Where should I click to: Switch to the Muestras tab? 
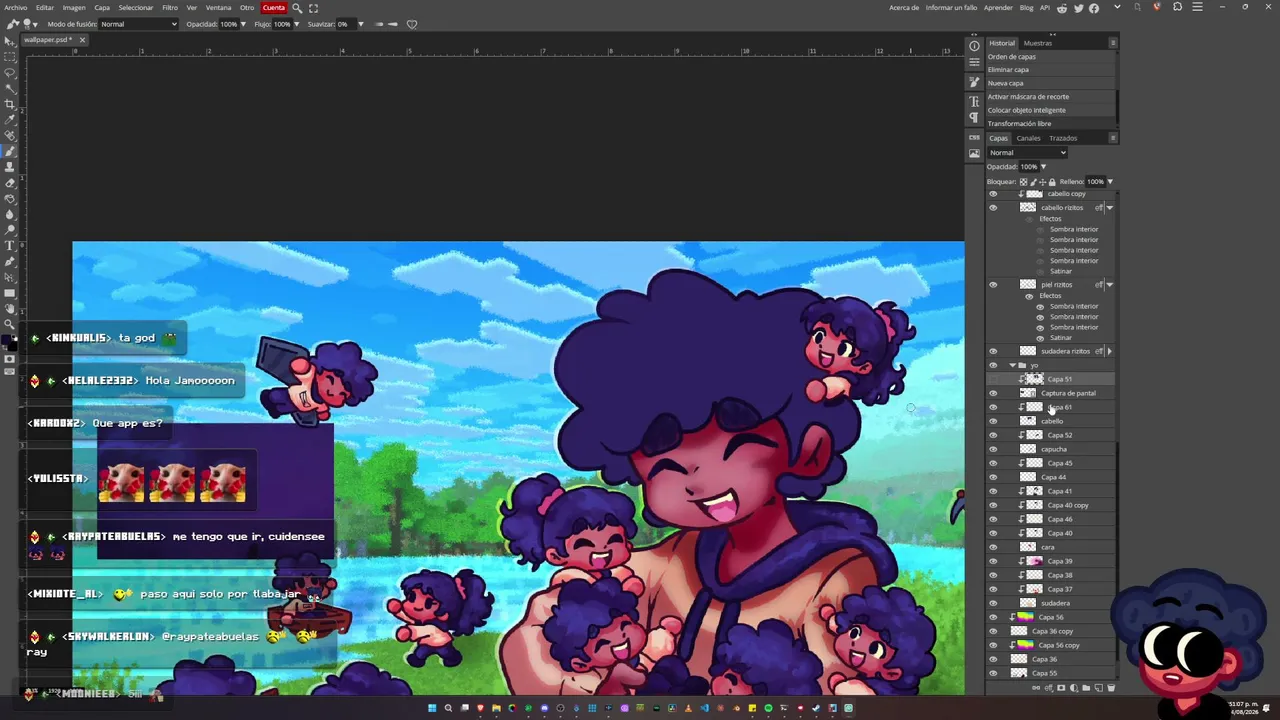(1038, 43)
